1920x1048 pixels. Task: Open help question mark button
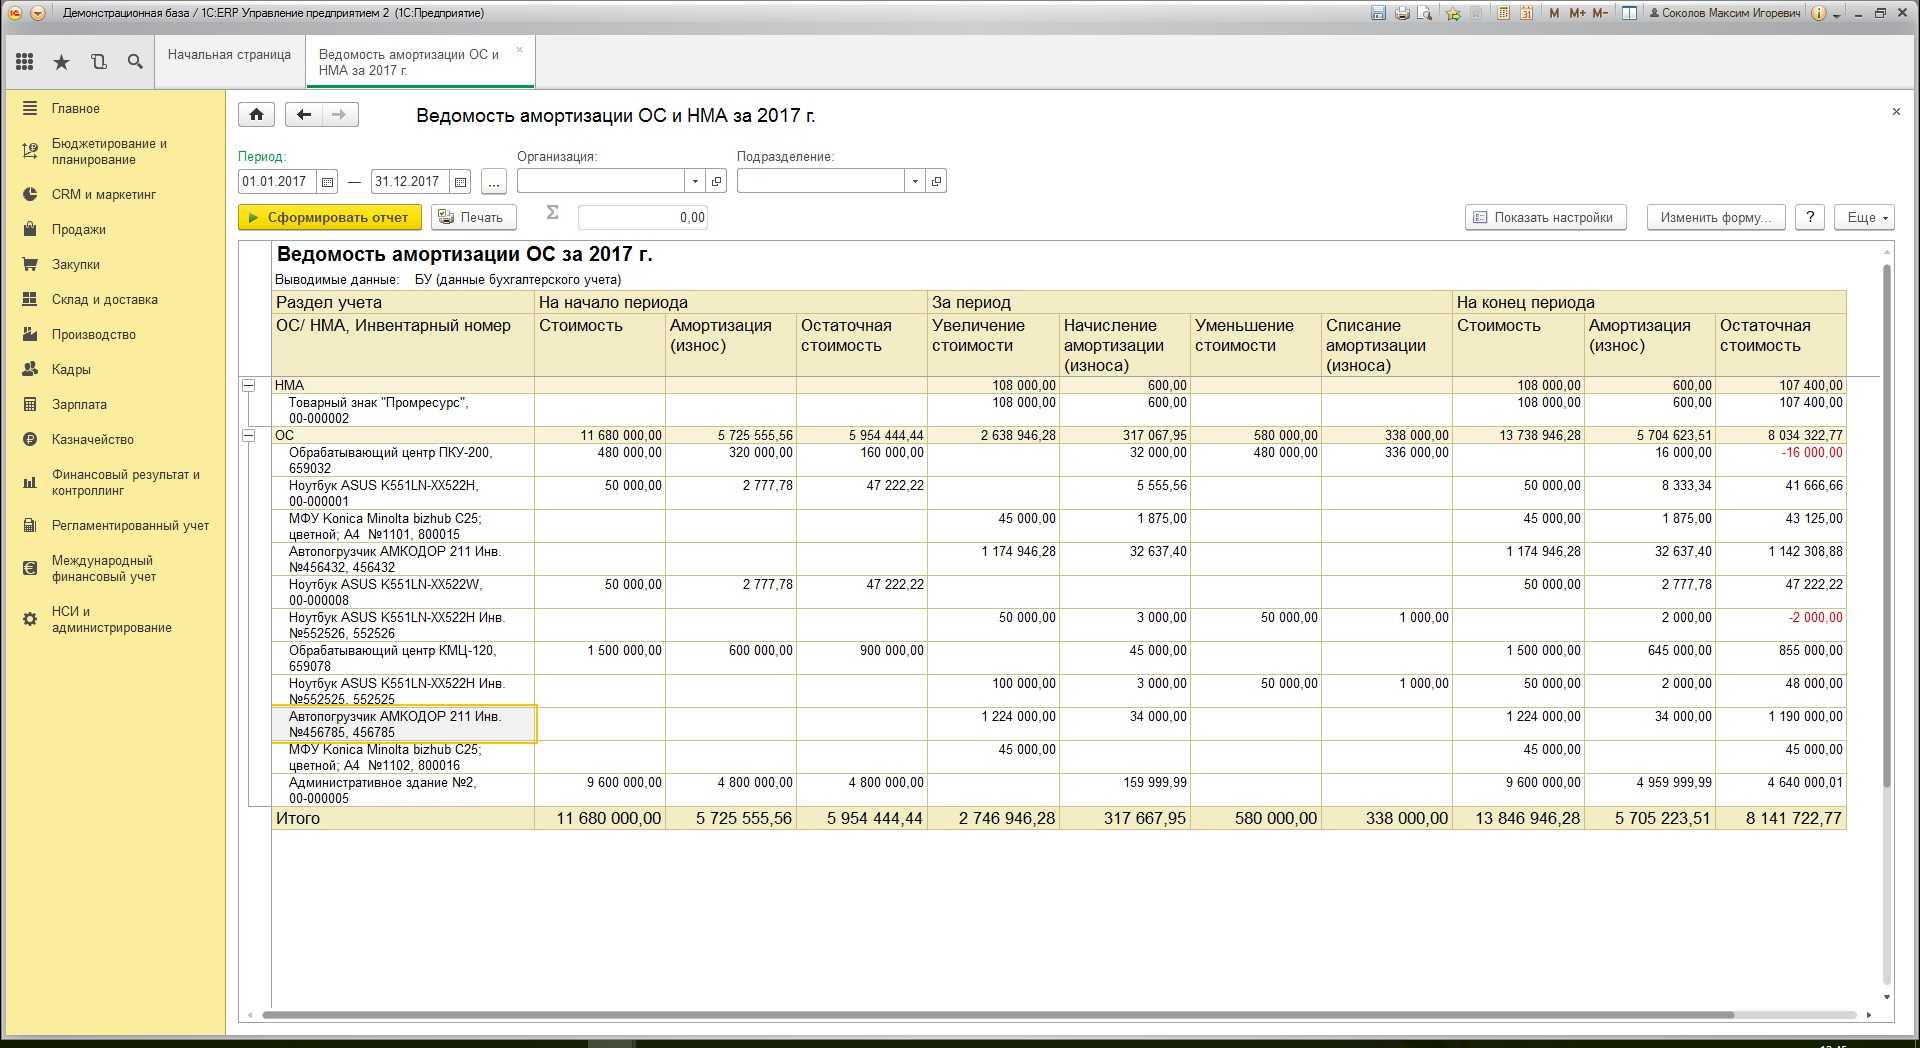1810,217
